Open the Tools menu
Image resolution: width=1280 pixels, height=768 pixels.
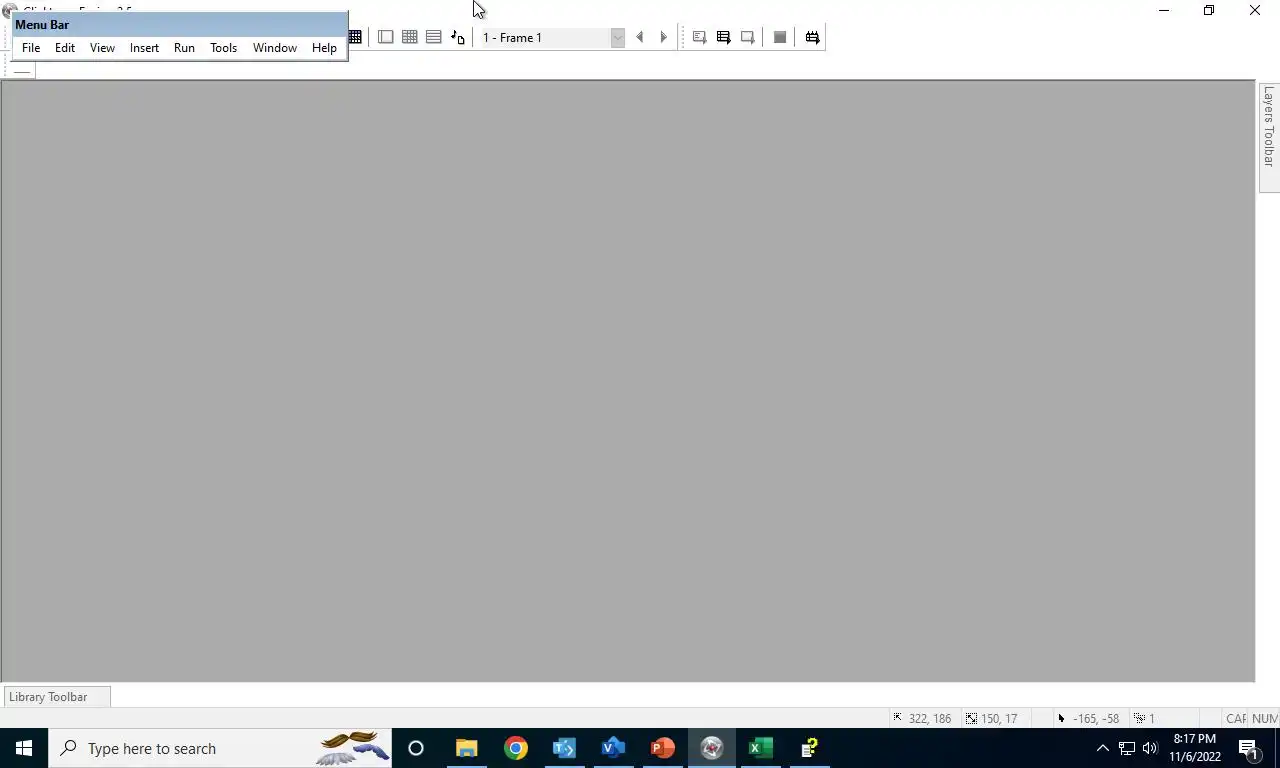click(223, 48)
